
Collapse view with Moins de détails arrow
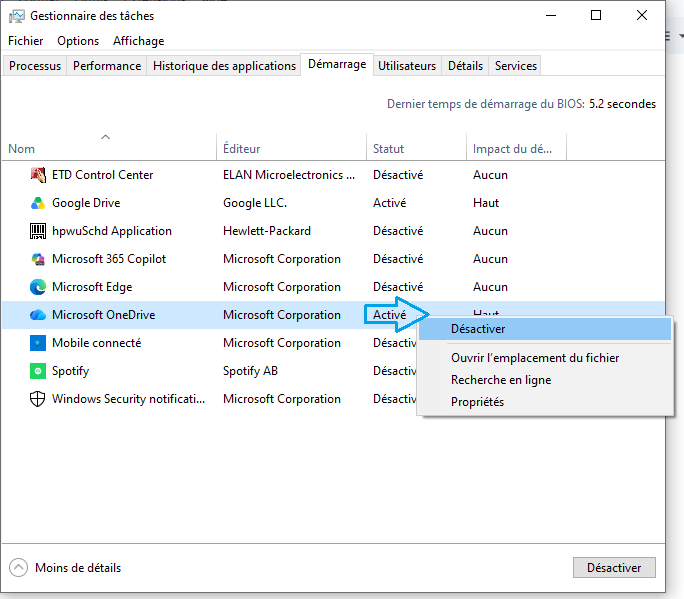[18, 568]
